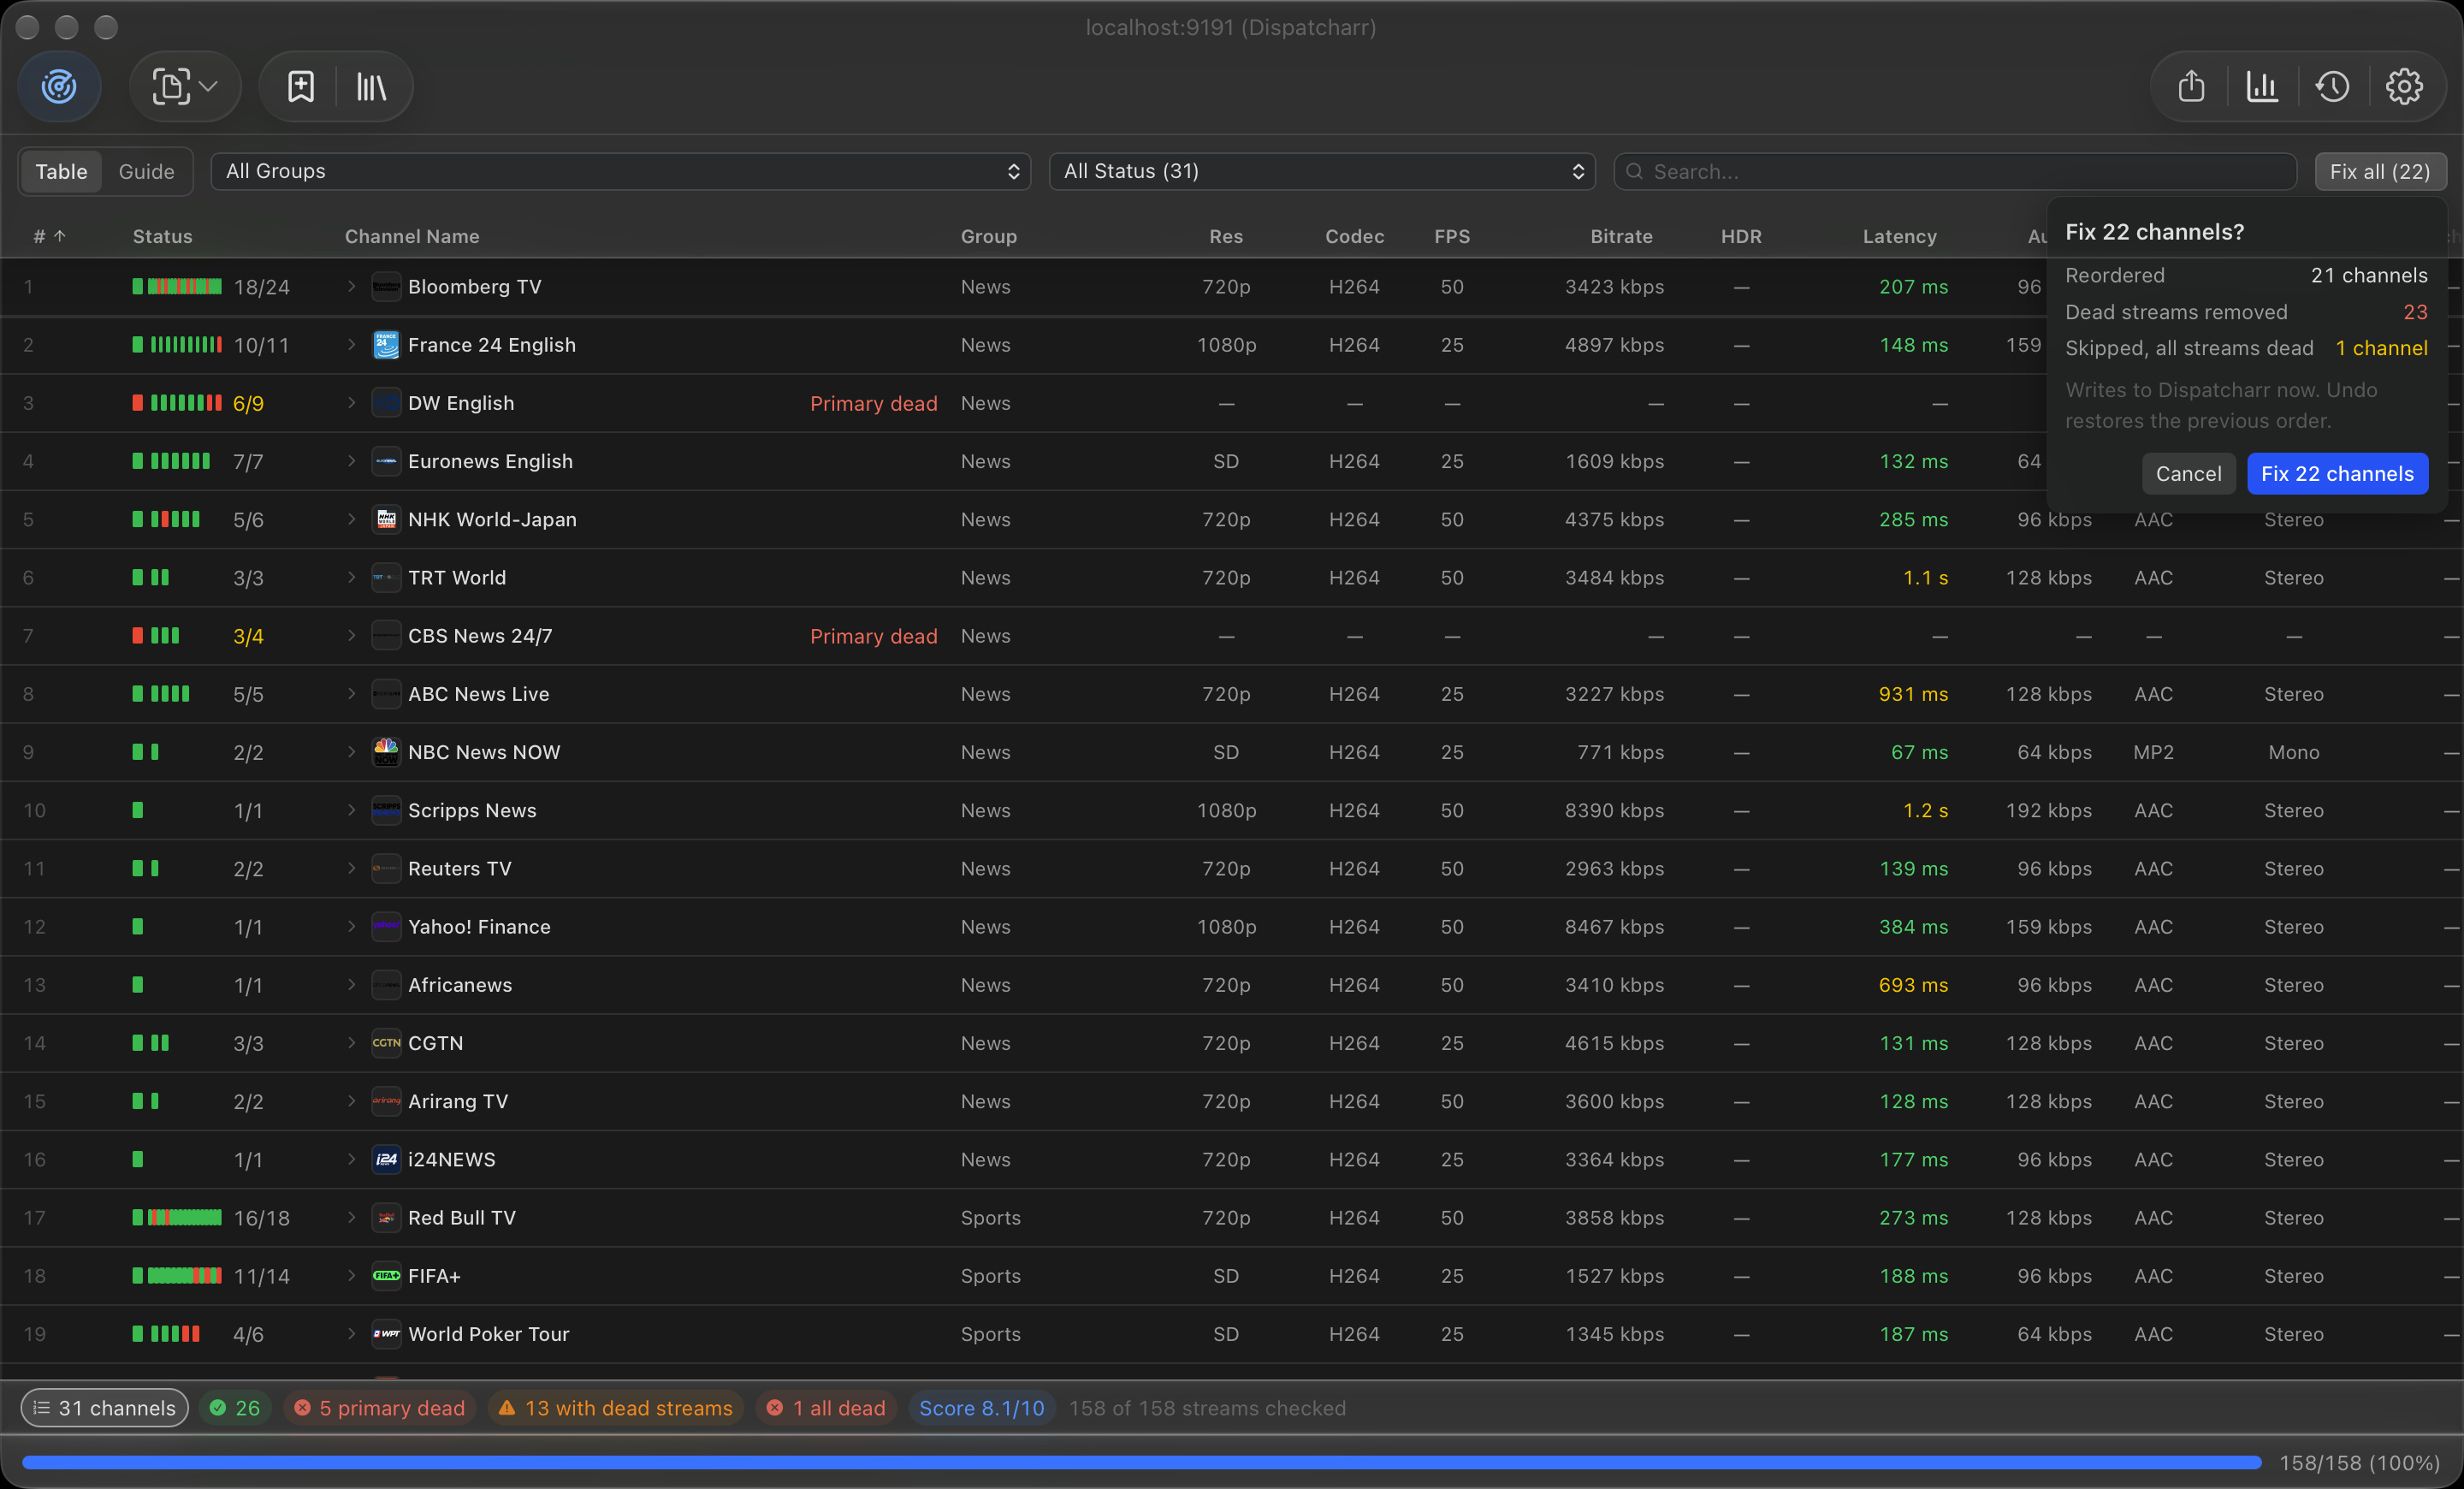
Task: Click the share export icon
Action: 2191,86
